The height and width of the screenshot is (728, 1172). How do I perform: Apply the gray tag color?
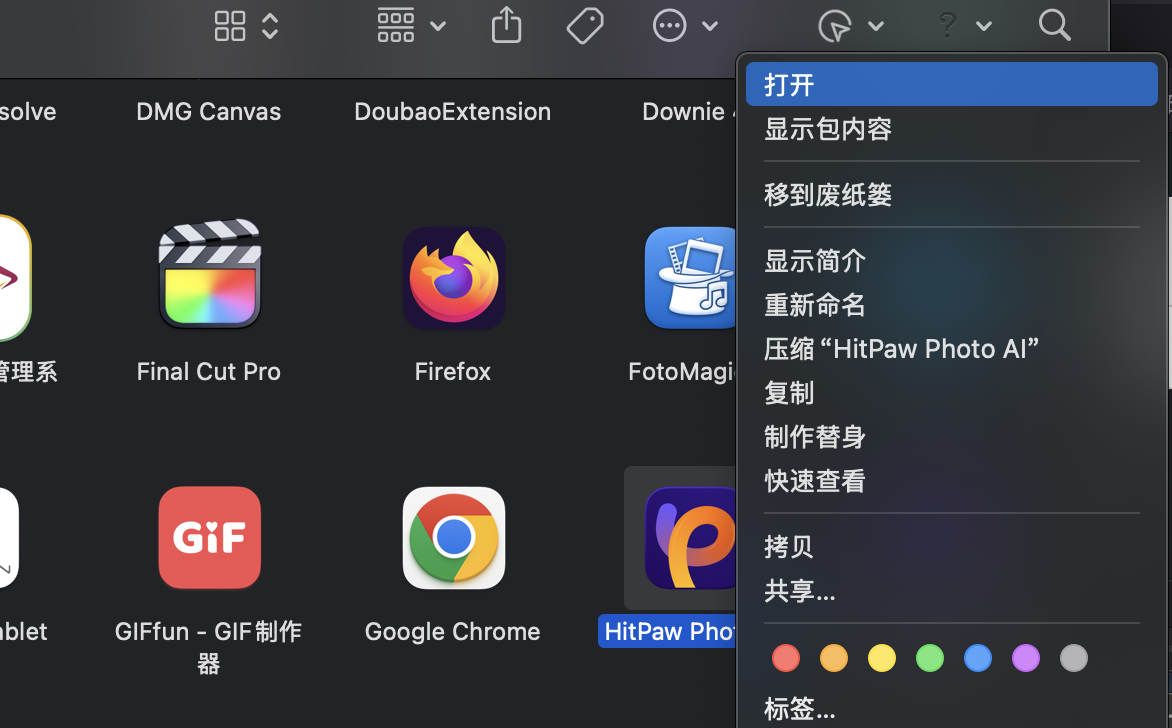[x=1074, y=658]
